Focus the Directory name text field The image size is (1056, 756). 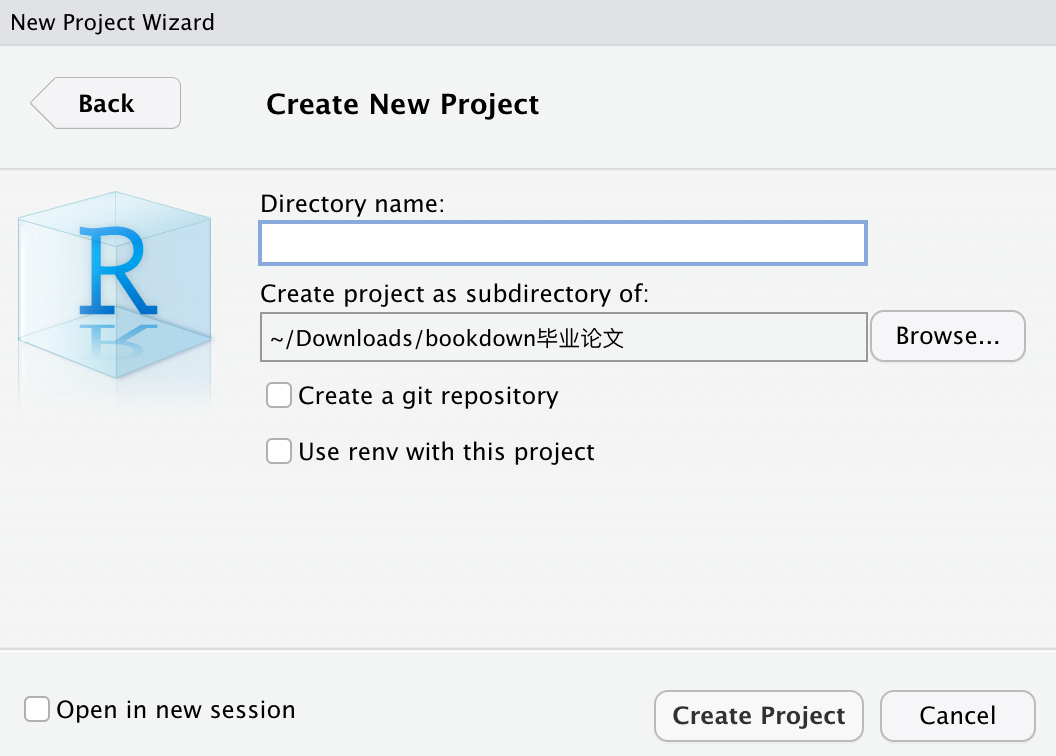pos(563,243)
